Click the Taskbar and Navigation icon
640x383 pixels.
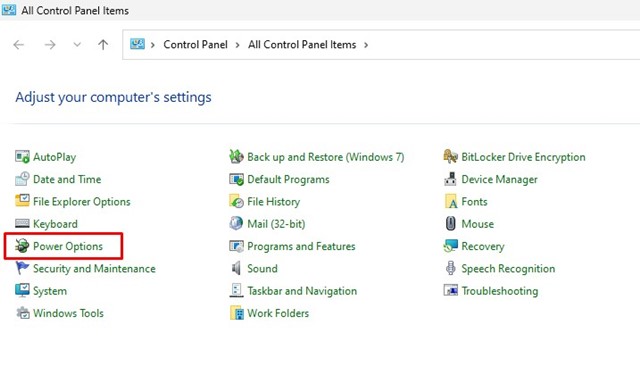236,290
